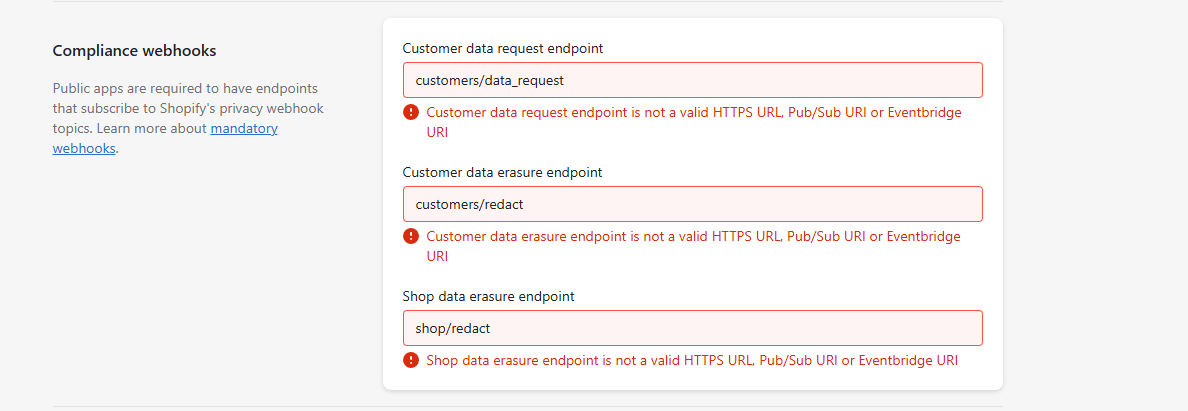Click the 'Customer data erasure endpoint' label
The image size is (1188, 411).
(502, 172)
